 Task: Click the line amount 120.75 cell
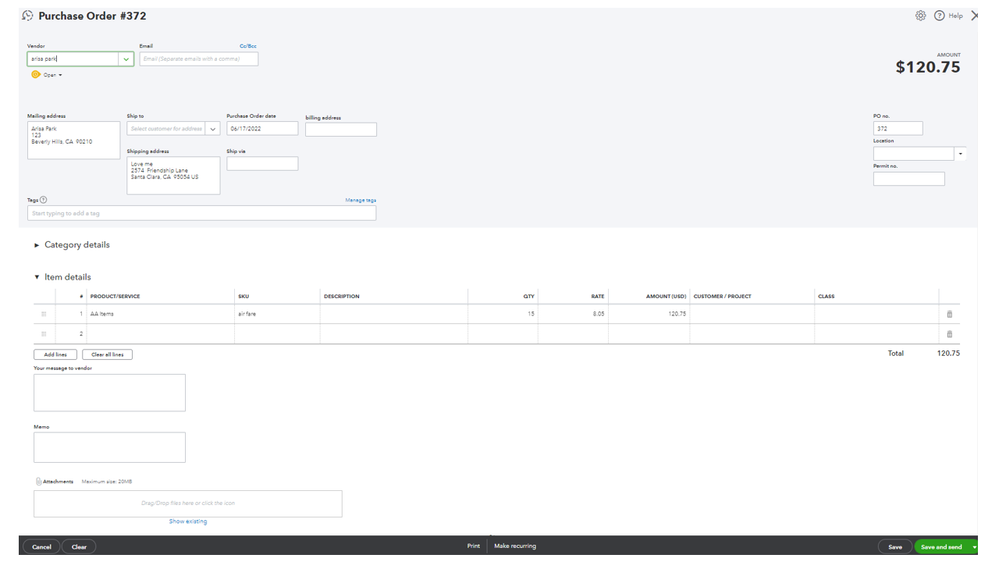coord(649,314)
